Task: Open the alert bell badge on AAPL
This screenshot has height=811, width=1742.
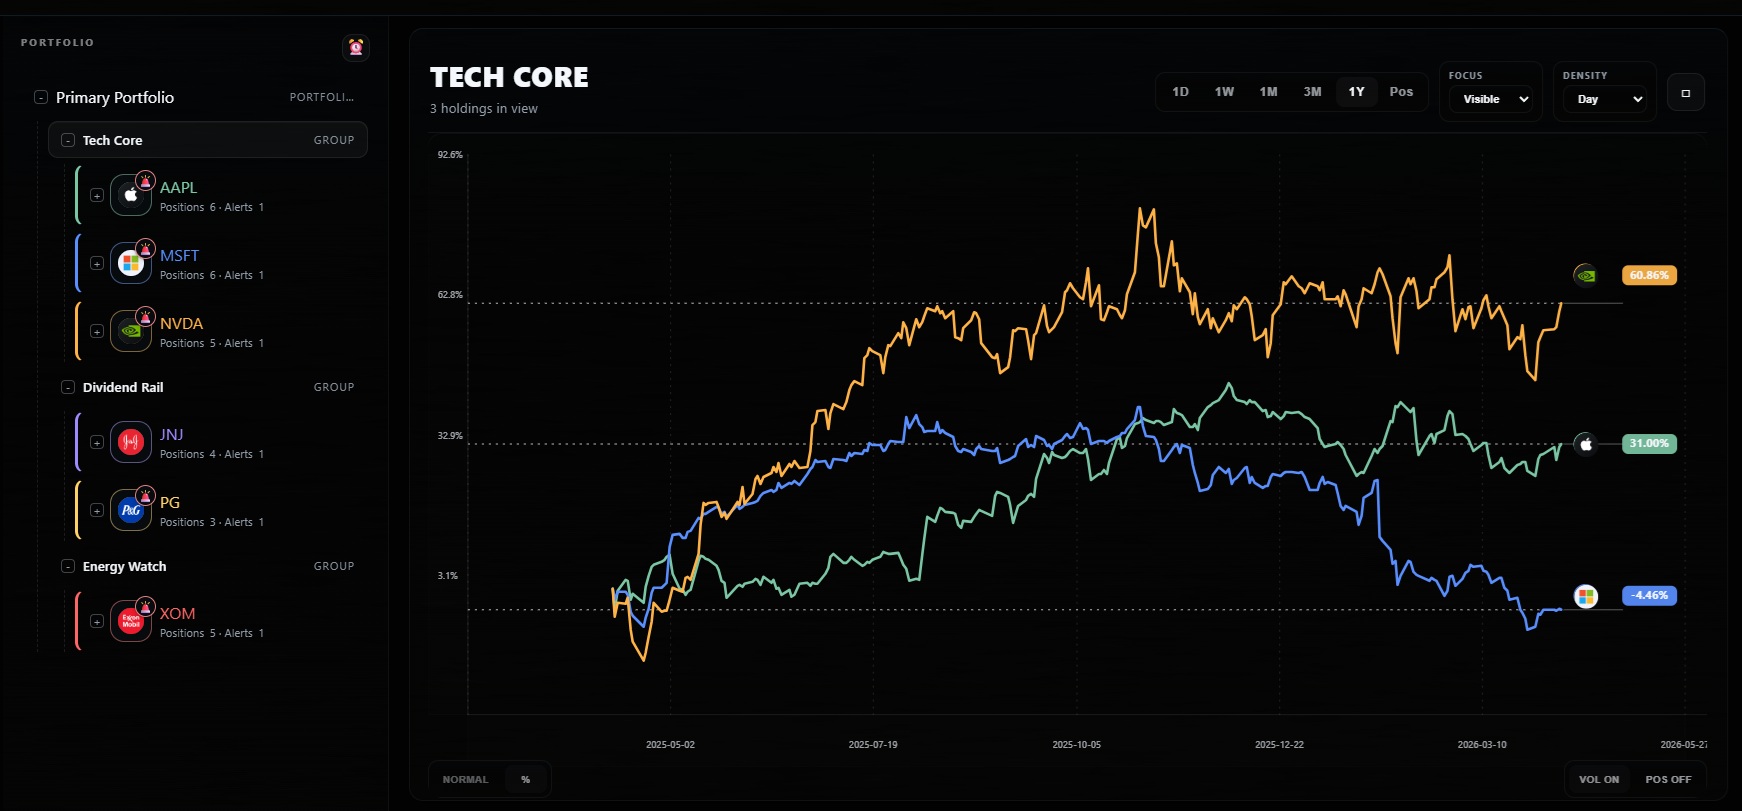Action: 146,181
